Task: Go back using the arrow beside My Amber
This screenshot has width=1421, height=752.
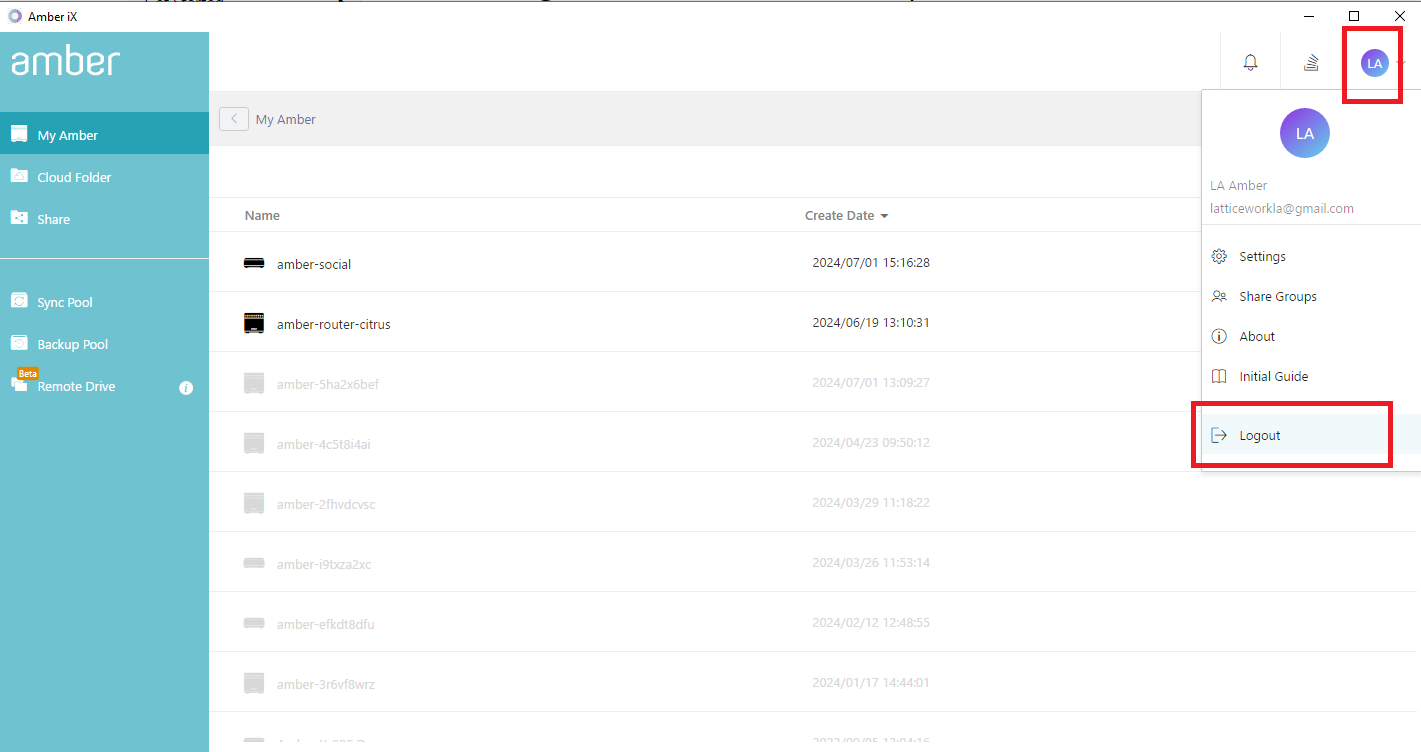Action: 234,119
